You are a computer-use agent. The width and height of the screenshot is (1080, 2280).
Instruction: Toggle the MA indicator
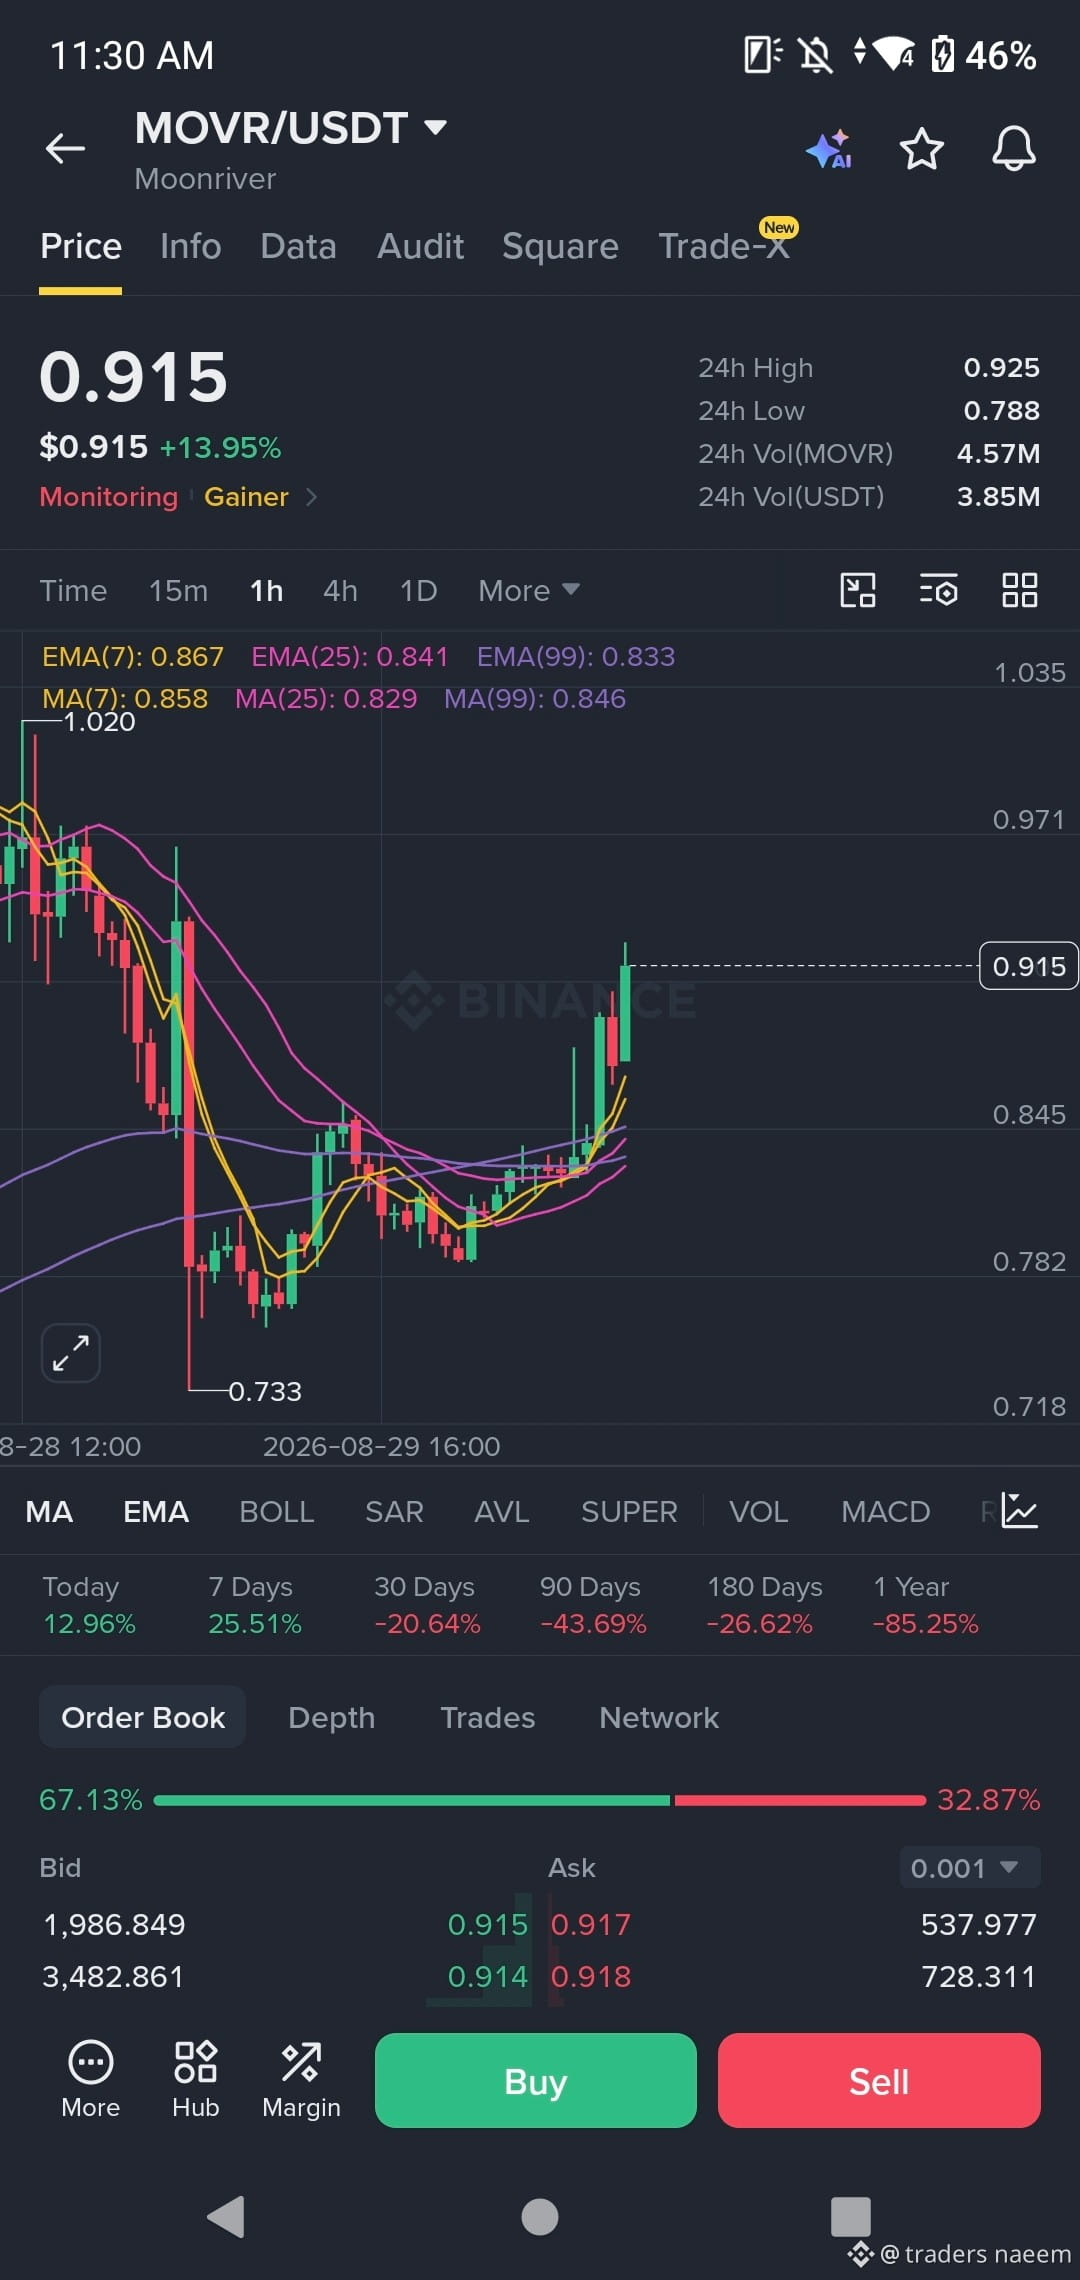[x=49, y=1511]
